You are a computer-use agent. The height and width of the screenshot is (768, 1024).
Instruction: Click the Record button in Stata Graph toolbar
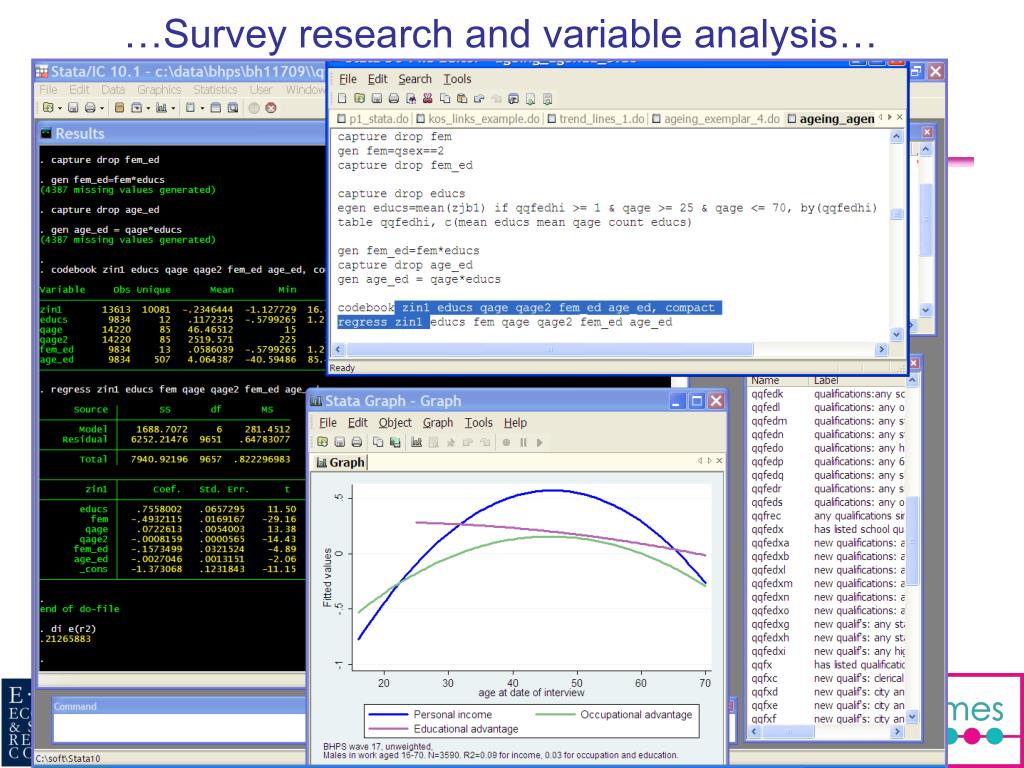click(x=506, y=442)
